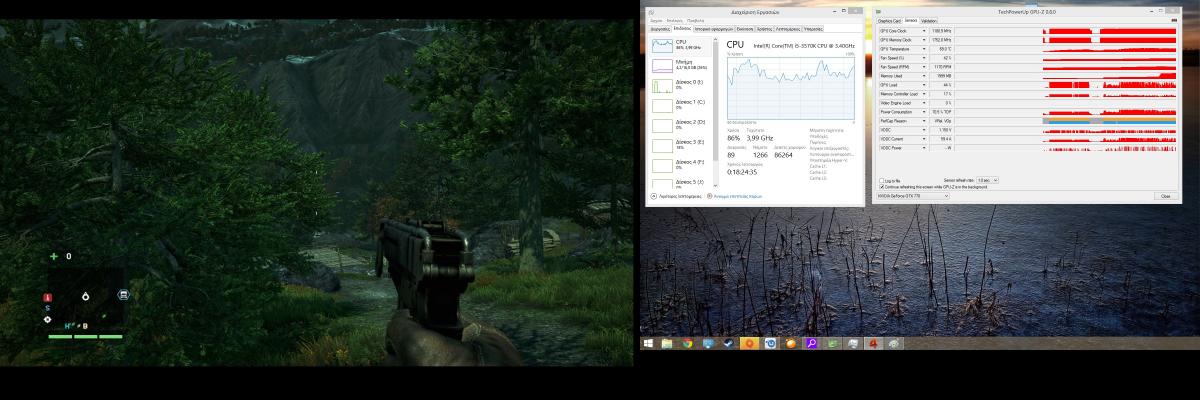Click the orange ball taskbar icon

coord(791,343)
